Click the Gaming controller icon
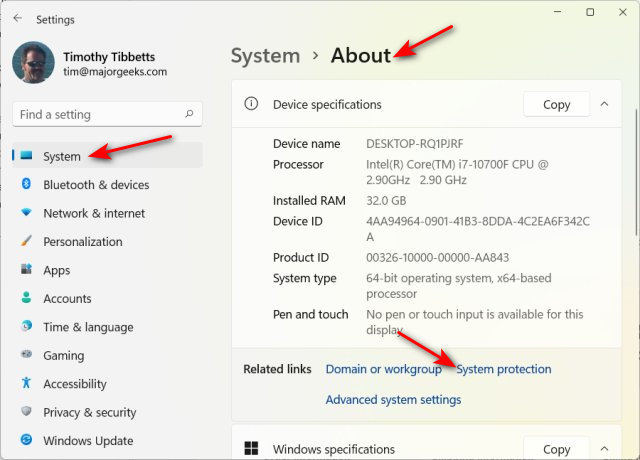Viewport: 640px width, 460px height. [x=26, y=355]
